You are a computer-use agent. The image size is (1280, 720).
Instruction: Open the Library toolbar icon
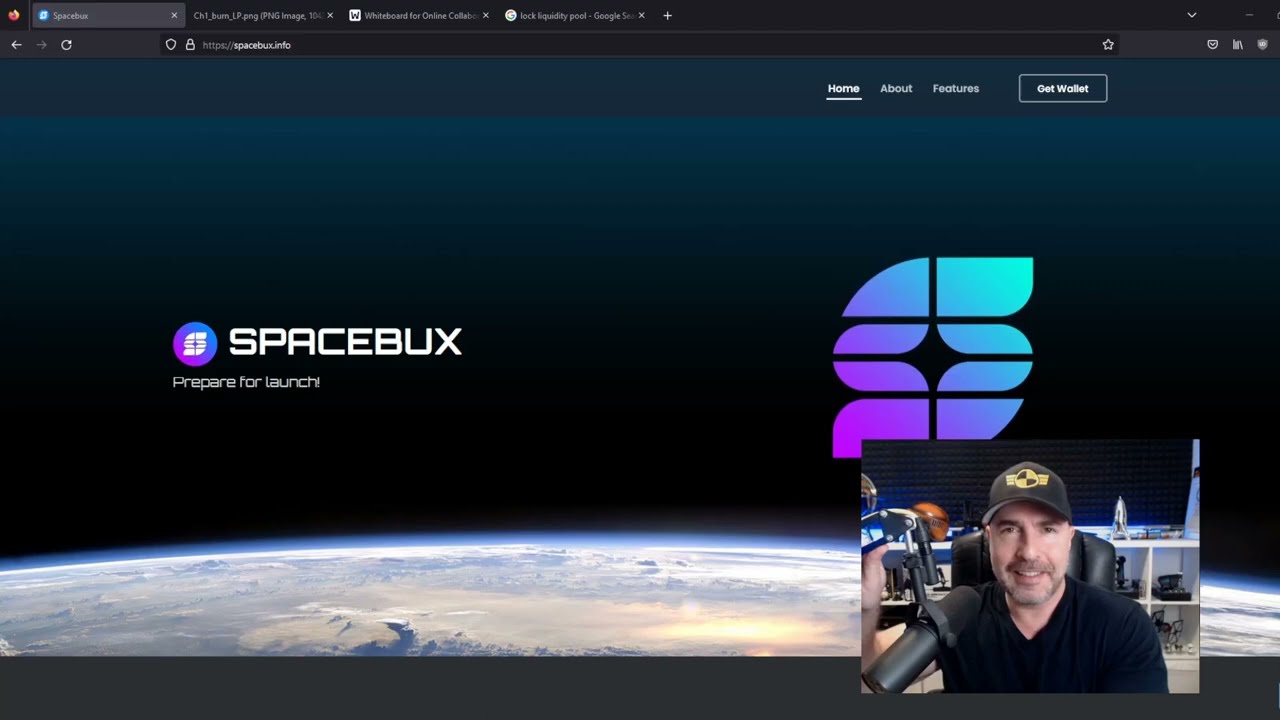pos(1238,45)
